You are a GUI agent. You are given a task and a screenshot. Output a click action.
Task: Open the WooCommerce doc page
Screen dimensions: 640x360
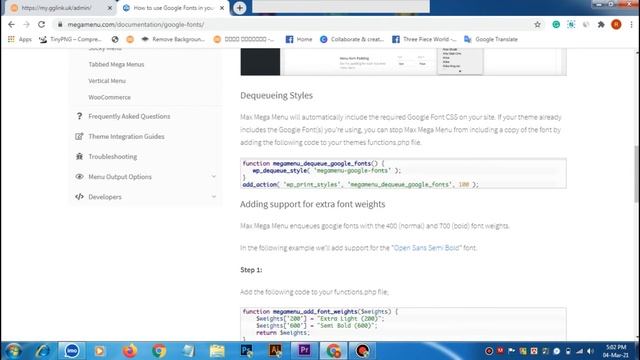point(109,97)
